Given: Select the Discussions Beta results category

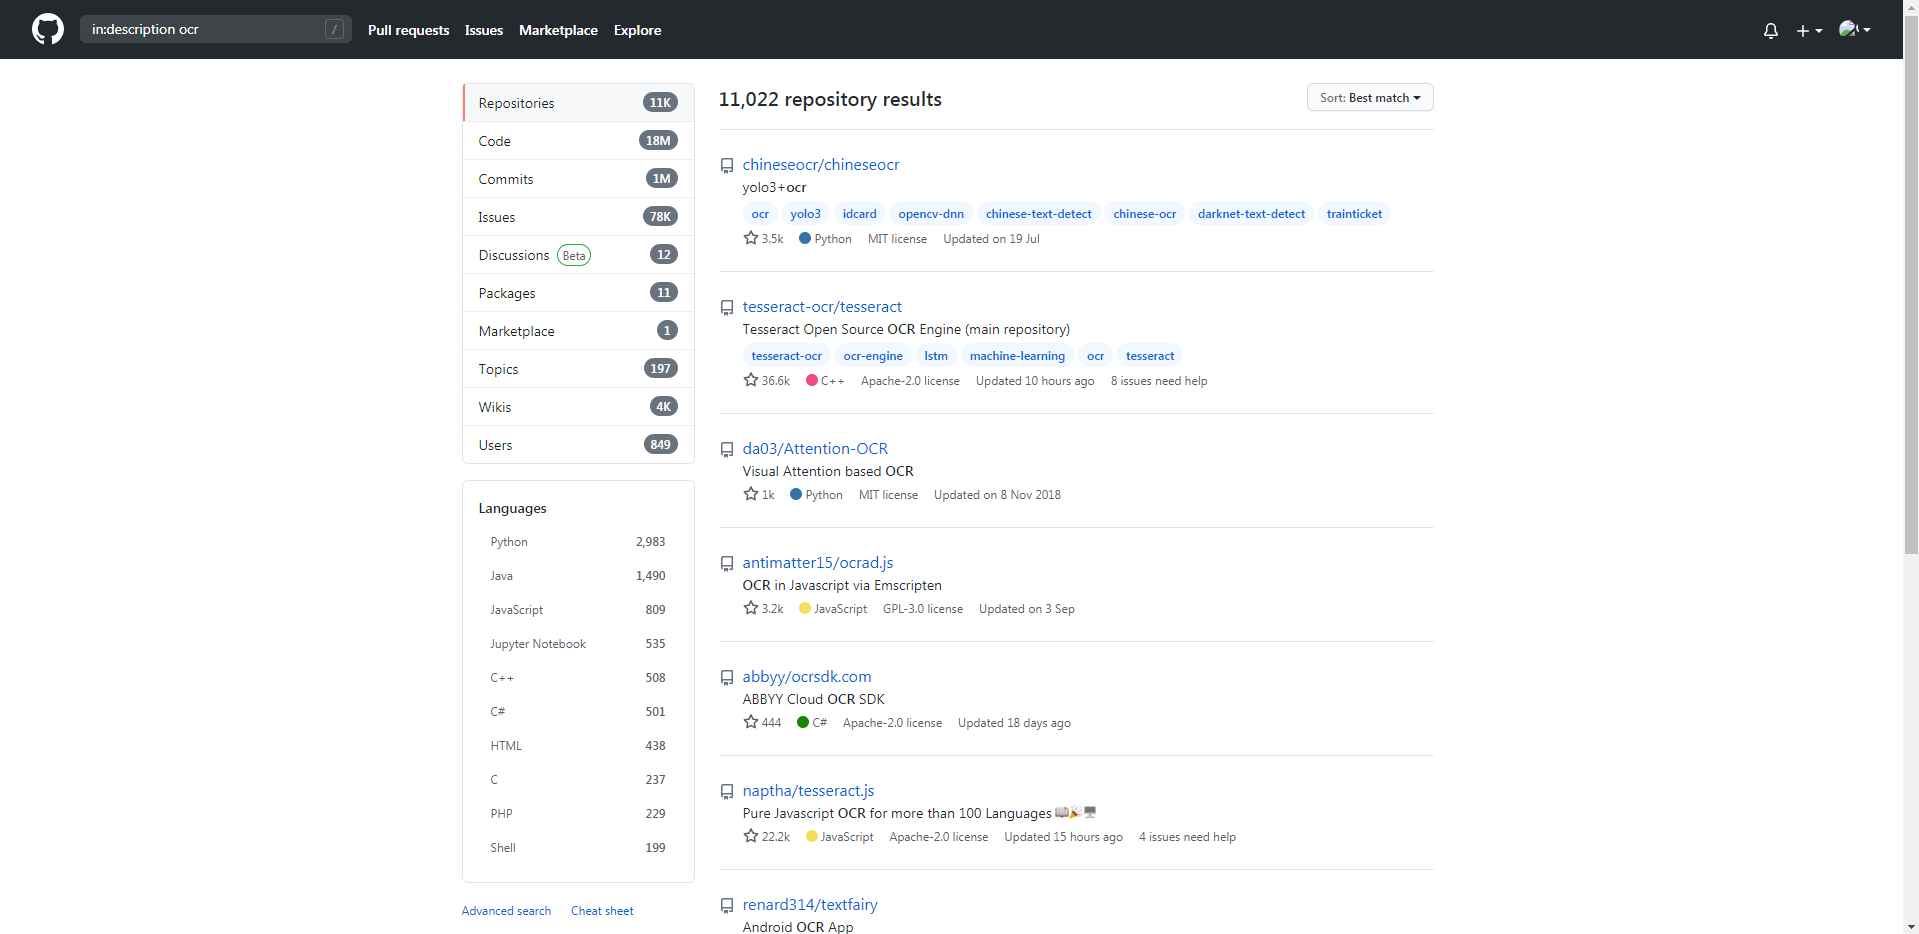Looking at the screenshot, I should 578,255.
